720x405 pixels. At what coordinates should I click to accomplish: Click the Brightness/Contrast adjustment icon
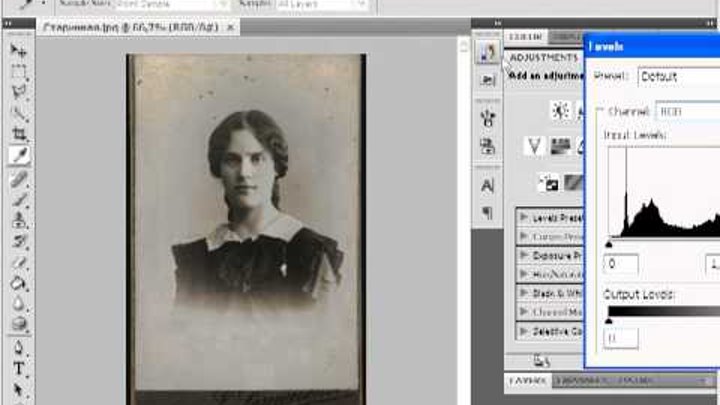point(559,110)
